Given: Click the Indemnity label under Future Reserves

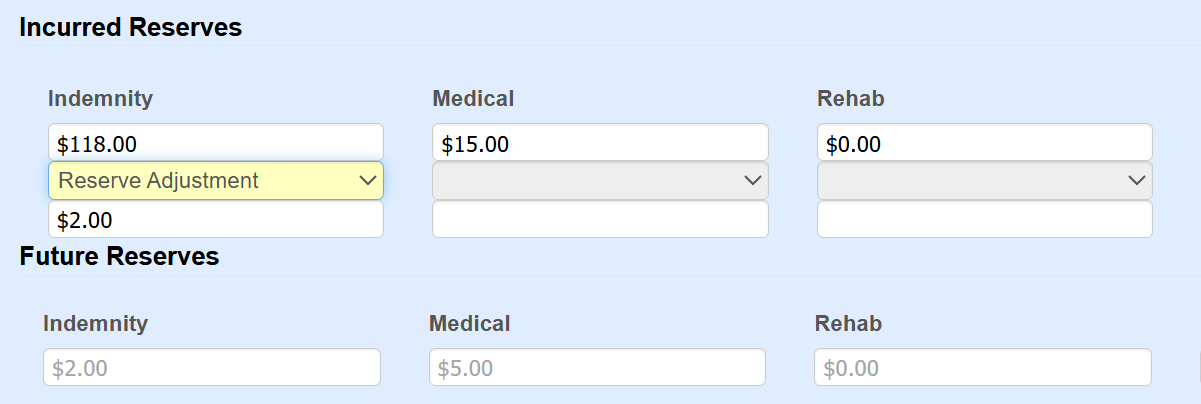Looking at the screenshot, I should point(96,324).
